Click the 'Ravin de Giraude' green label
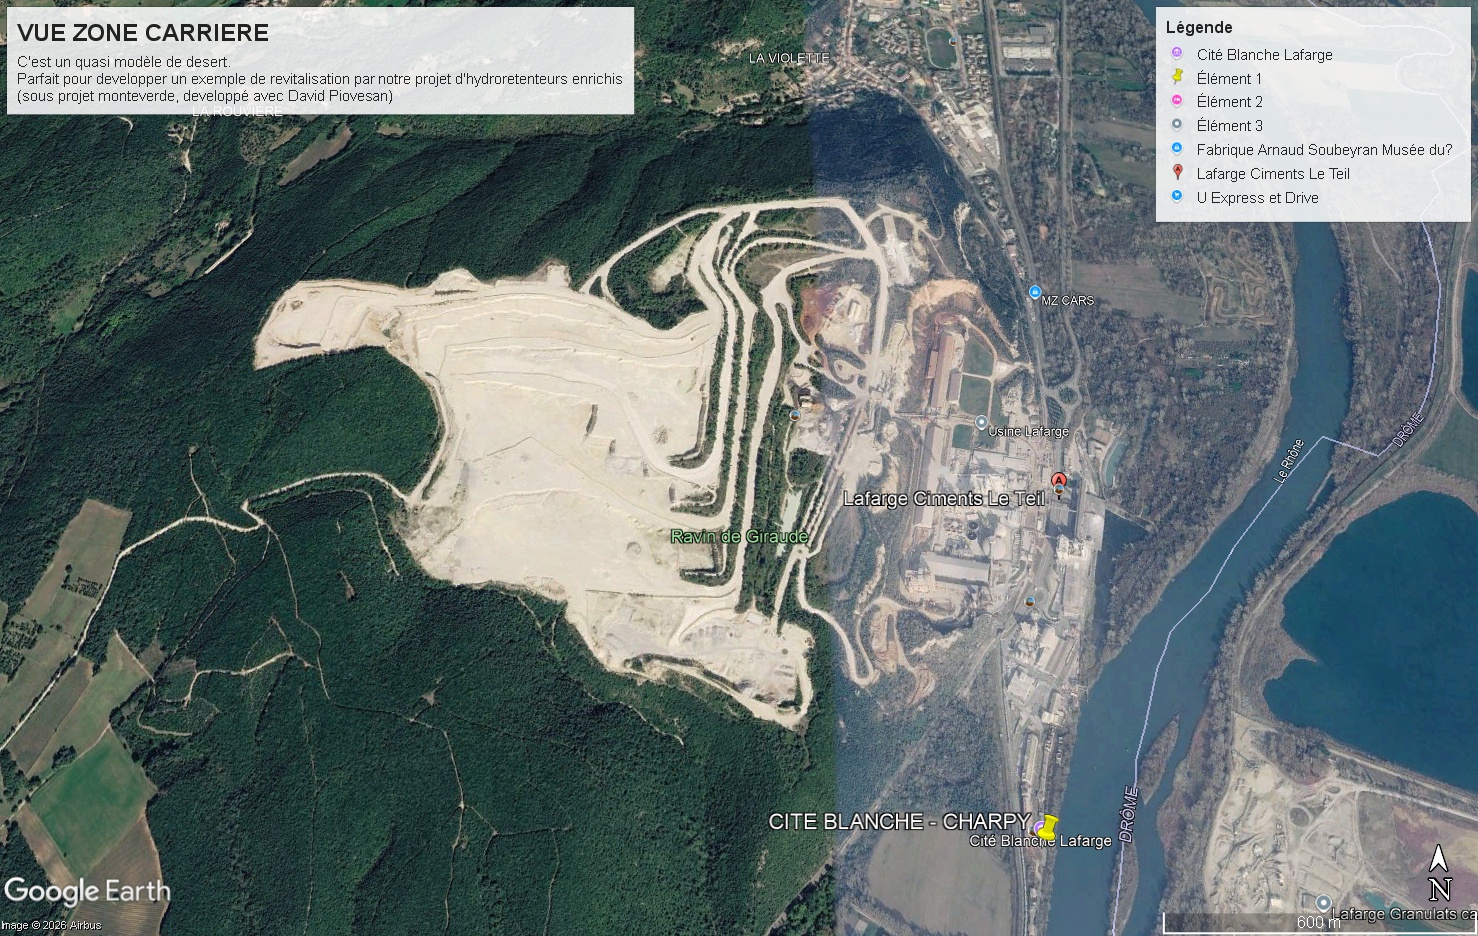This screenshot has width=1478, height=936. click(x=739, y=537)
